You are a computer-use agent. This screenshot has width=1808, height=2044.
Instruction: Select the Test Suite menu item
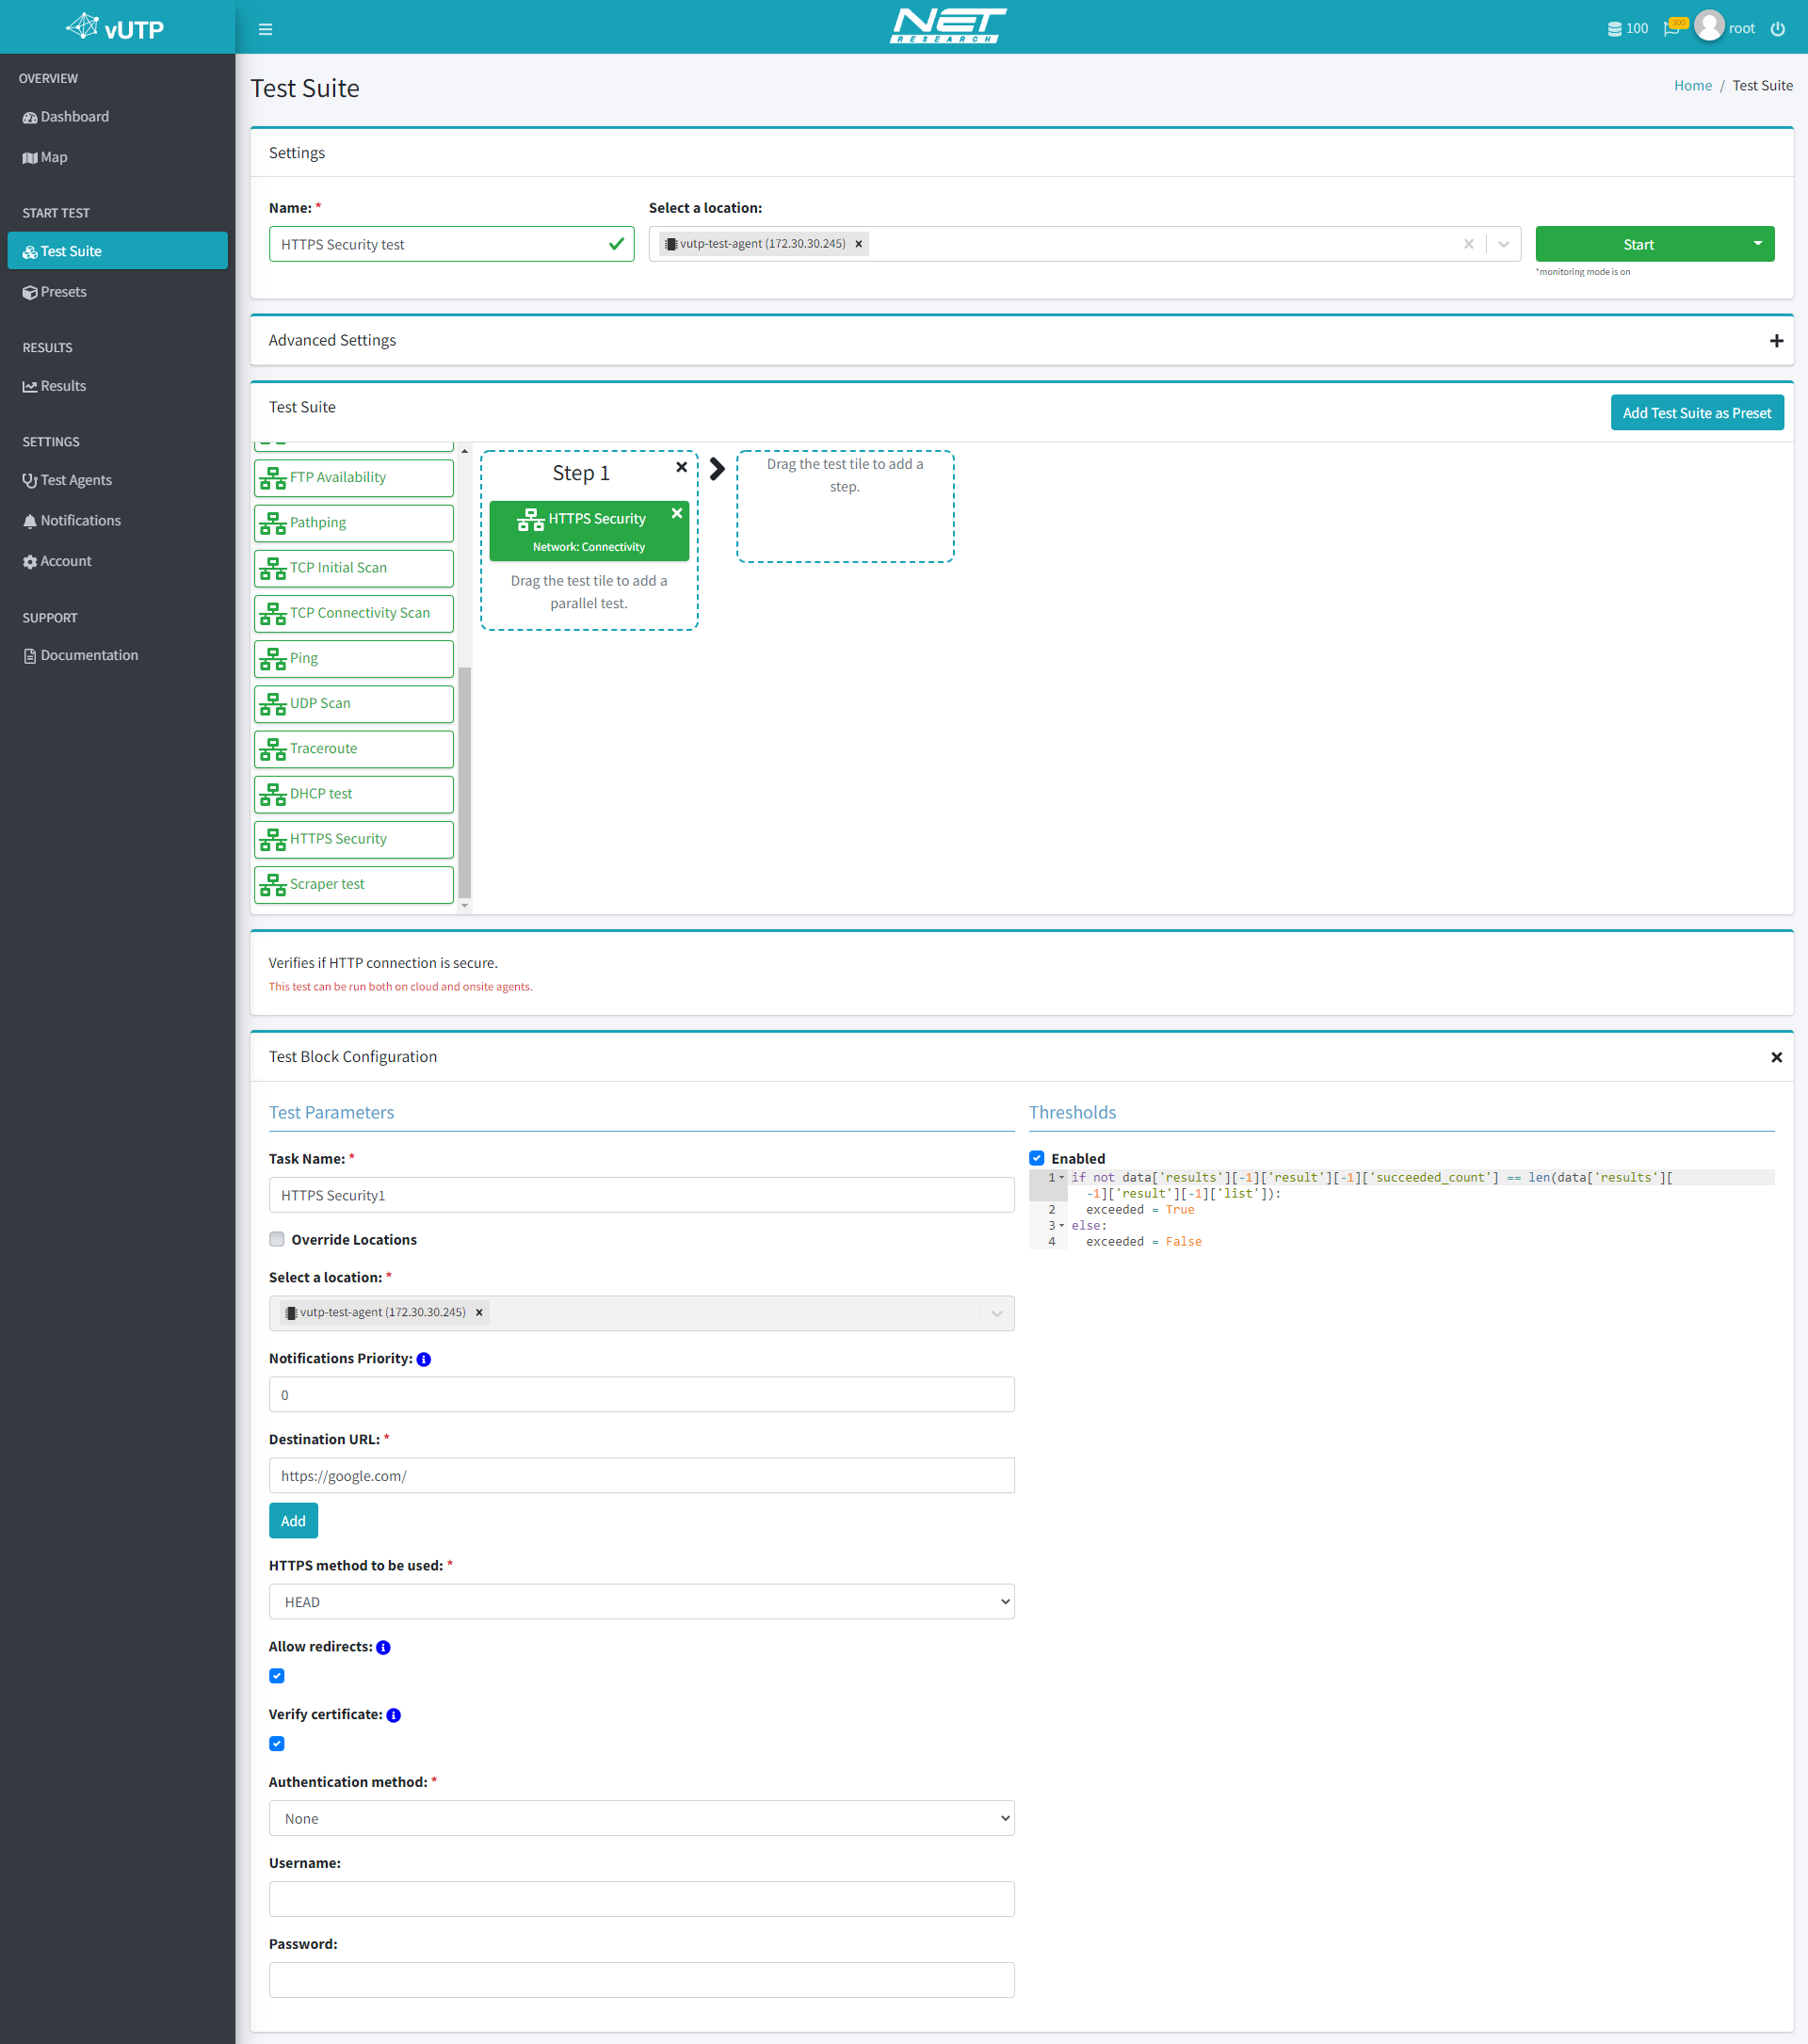pyautogui.click(x=117, y=251)
